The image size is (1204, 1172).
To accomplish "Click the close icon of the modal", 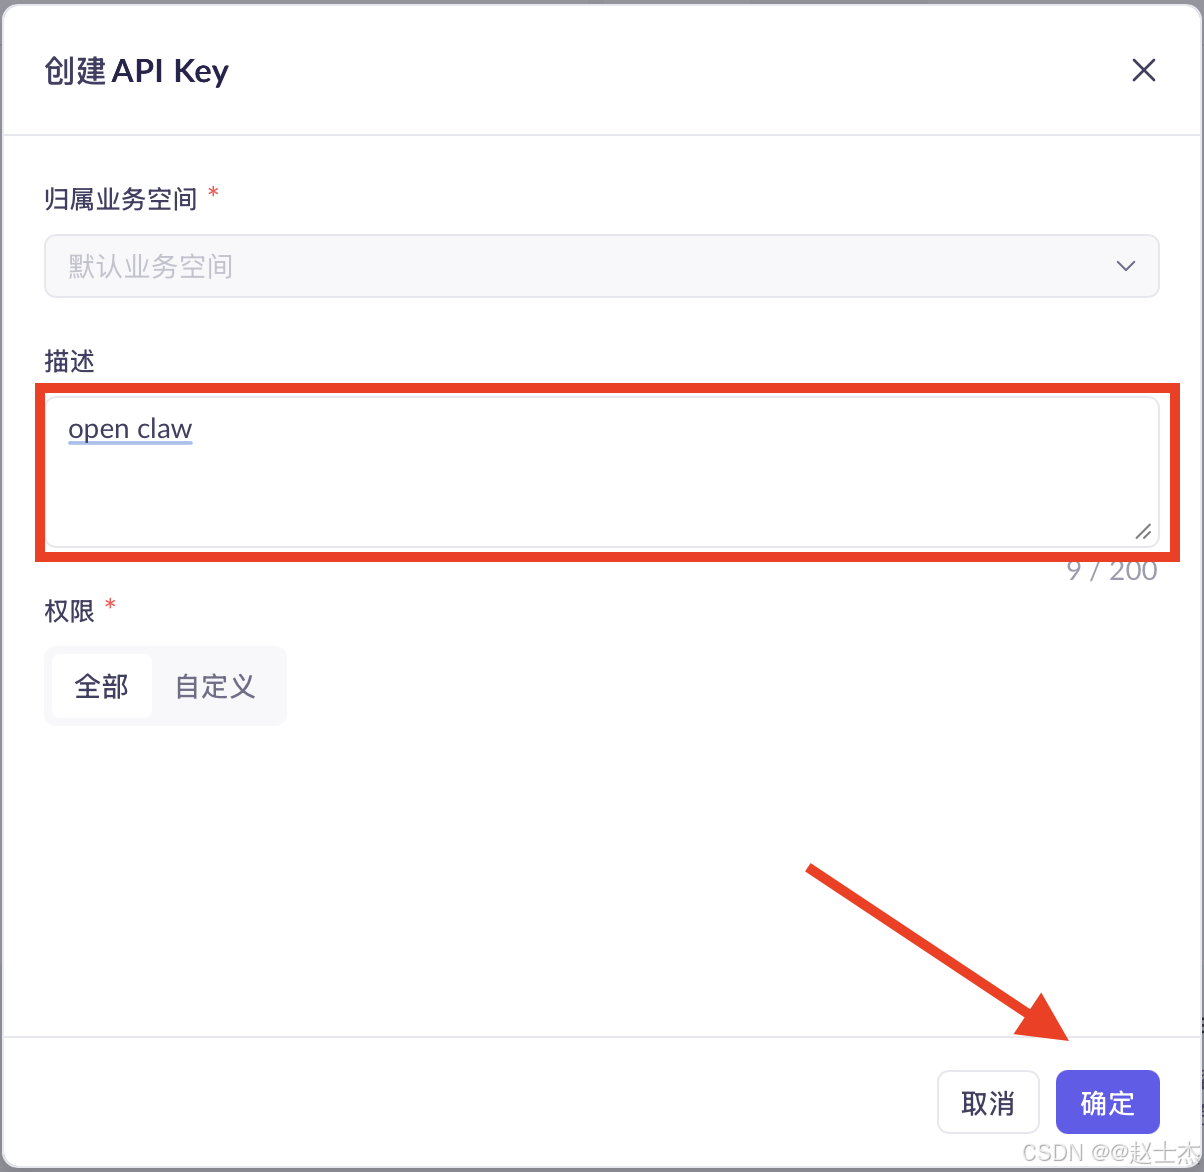I will tap(1143, 70).
